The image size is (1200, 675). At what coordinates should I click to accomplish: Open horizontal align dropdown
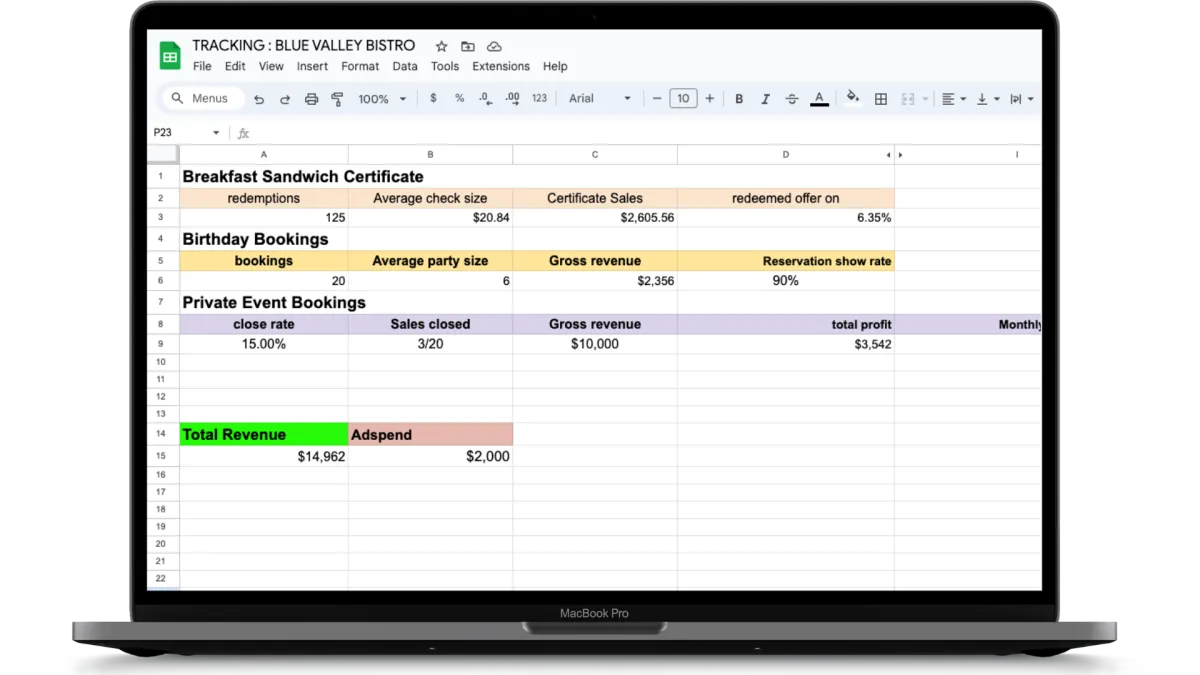pos(953,99)
